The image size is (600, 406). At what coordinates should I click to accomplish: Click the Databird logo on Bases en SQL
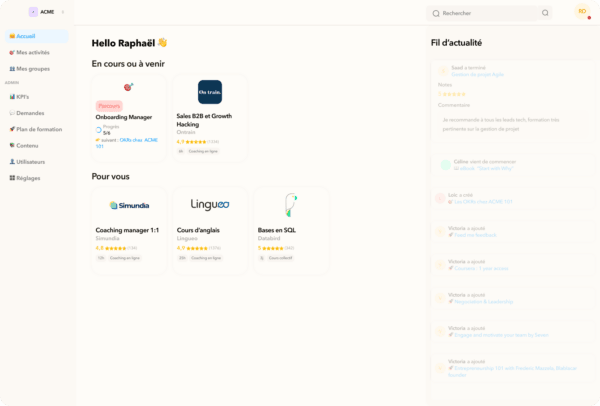(290, 205)
